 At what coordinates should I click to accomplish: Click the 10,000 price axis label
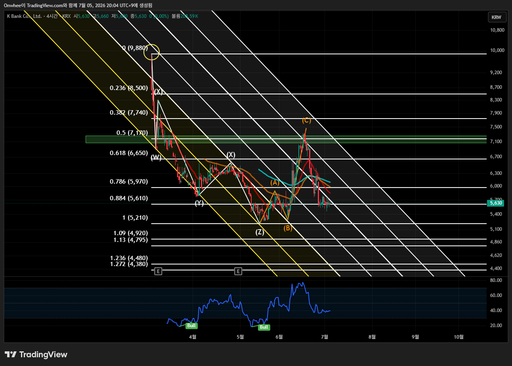tap(497, 50)
